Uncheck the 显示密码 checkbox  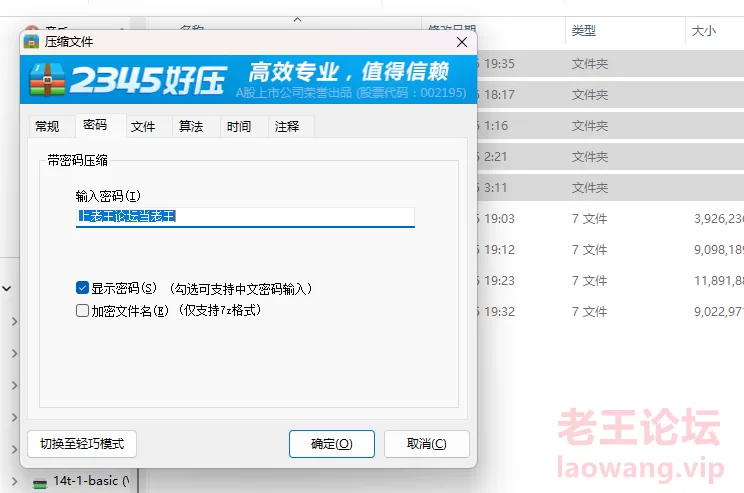click(x=82, y=288)
